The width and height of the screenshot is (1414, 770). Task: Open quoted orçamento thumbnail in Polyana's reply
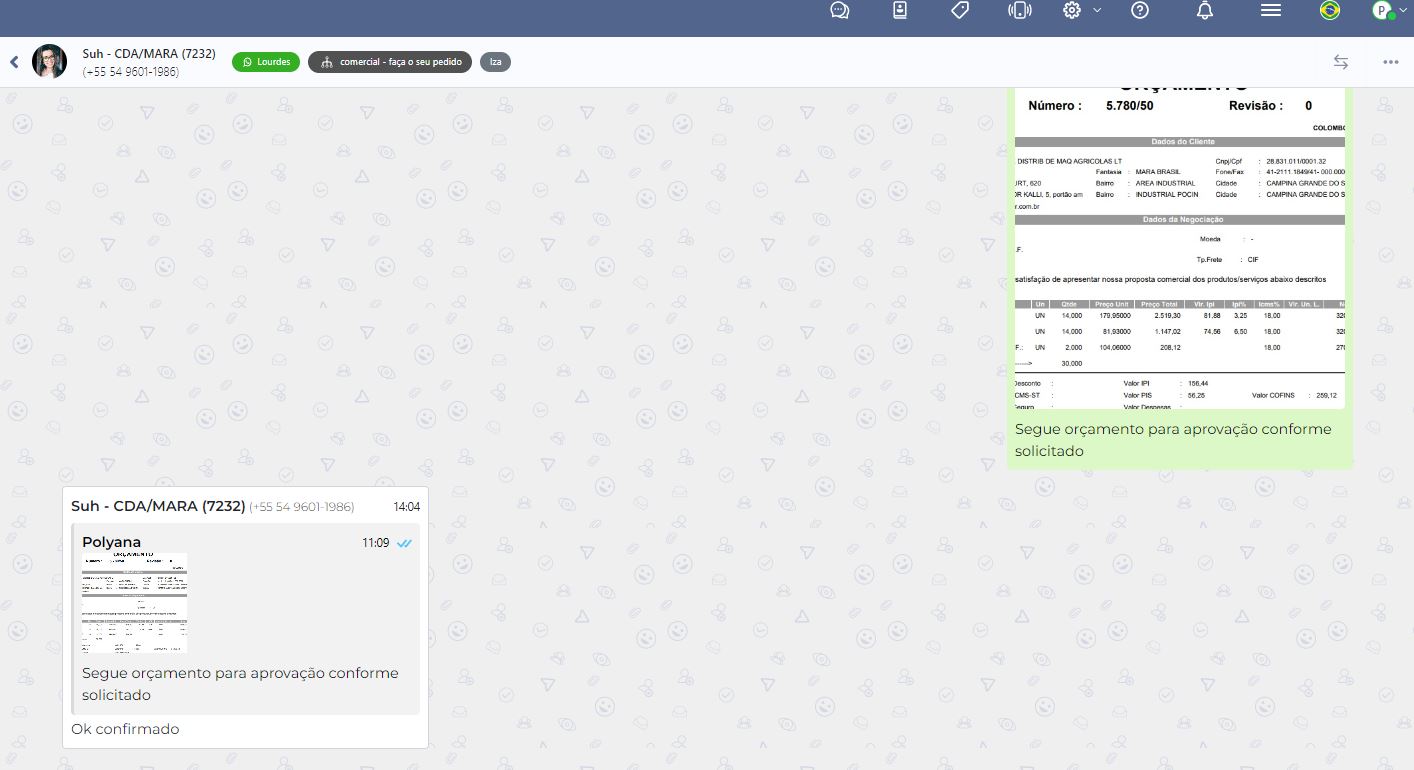click(x=134, y=602)
